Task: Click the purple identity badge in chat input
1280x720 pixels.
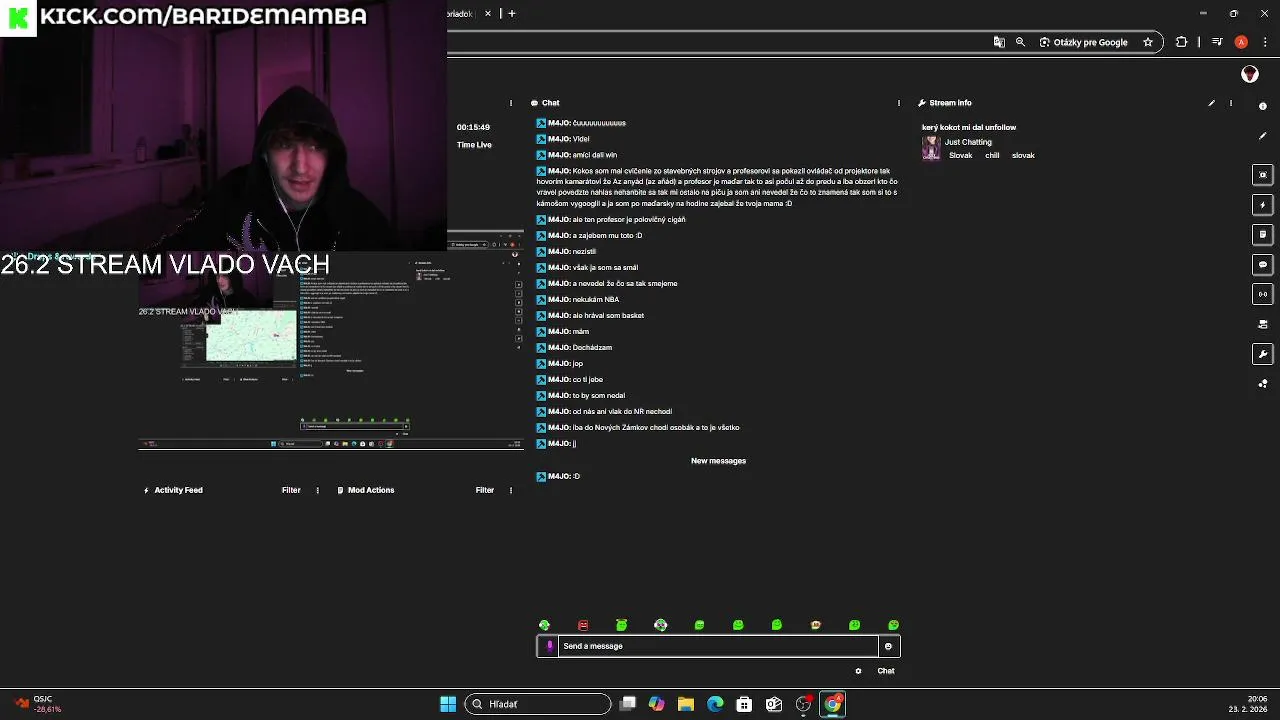Action: click(549, 646)
